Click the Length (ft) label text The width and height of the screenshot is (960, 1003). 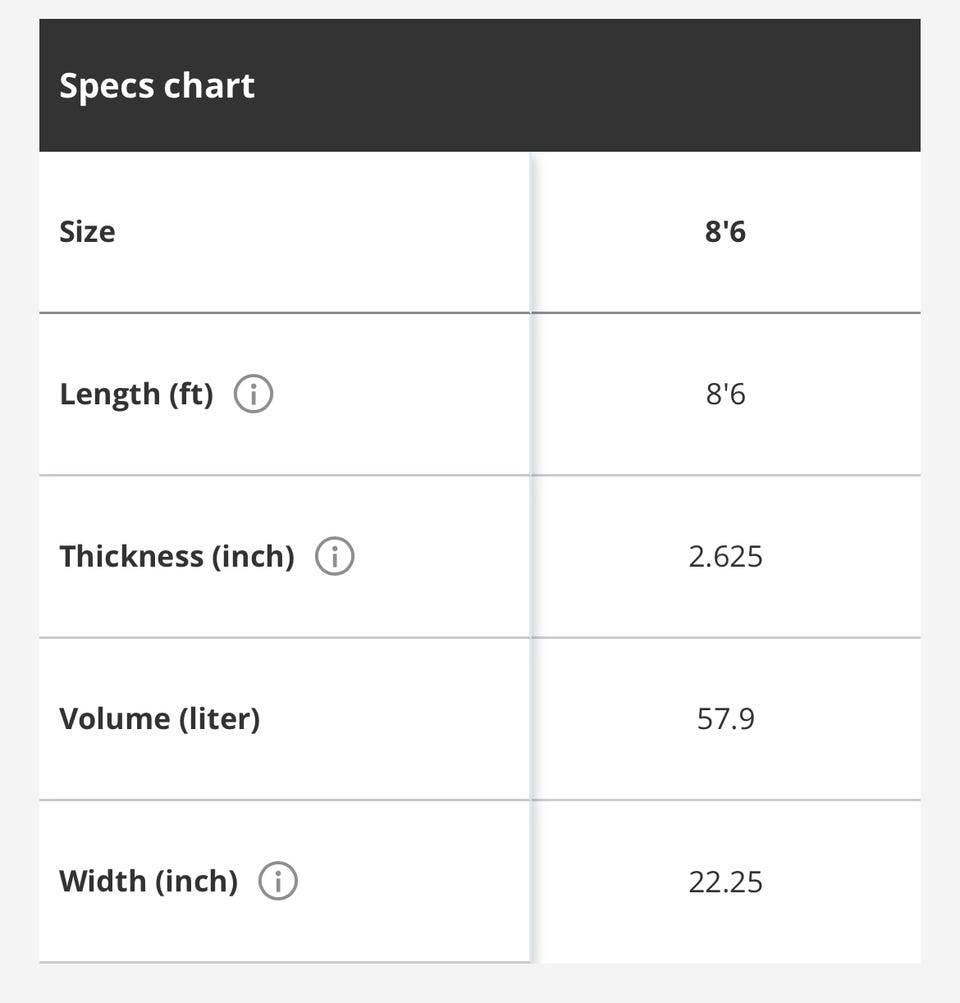136,394
